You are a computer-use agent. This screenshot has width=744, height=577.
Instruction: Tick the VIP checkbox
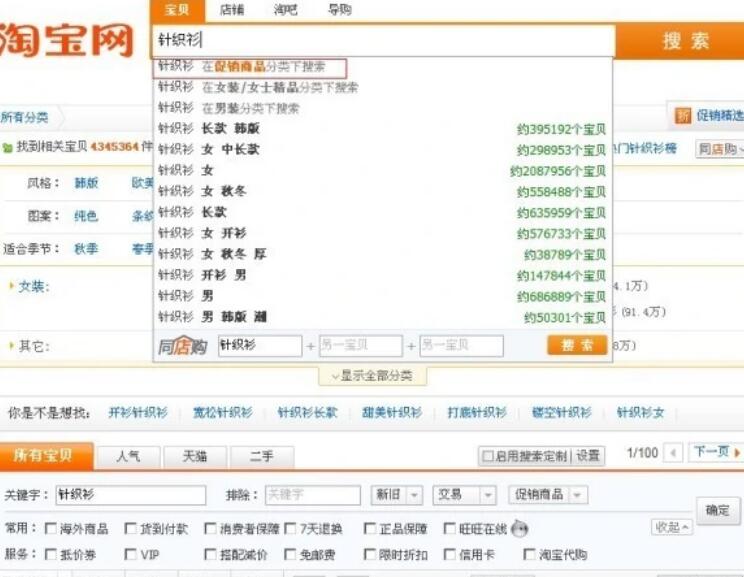(x=130, y=554)
